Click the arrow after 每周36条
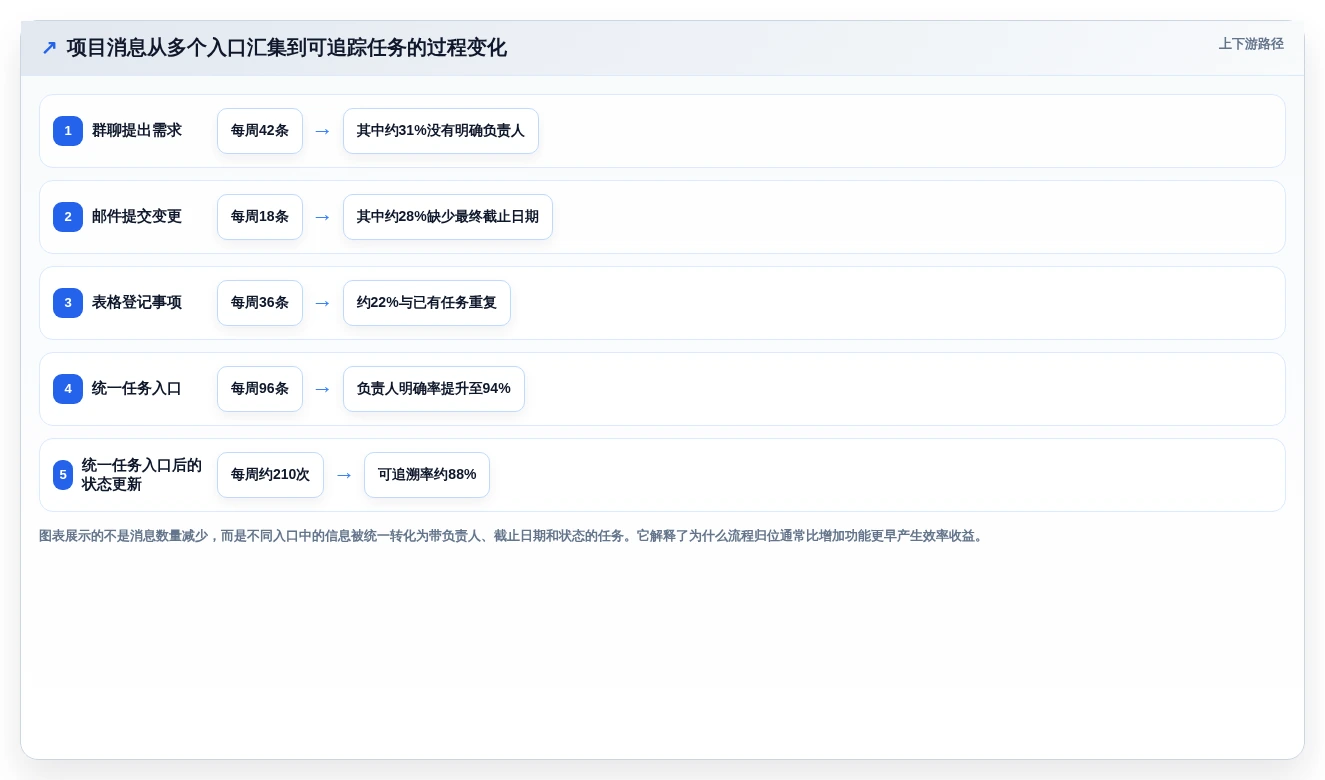The image size is (1325, 780). tap(322, 303)
